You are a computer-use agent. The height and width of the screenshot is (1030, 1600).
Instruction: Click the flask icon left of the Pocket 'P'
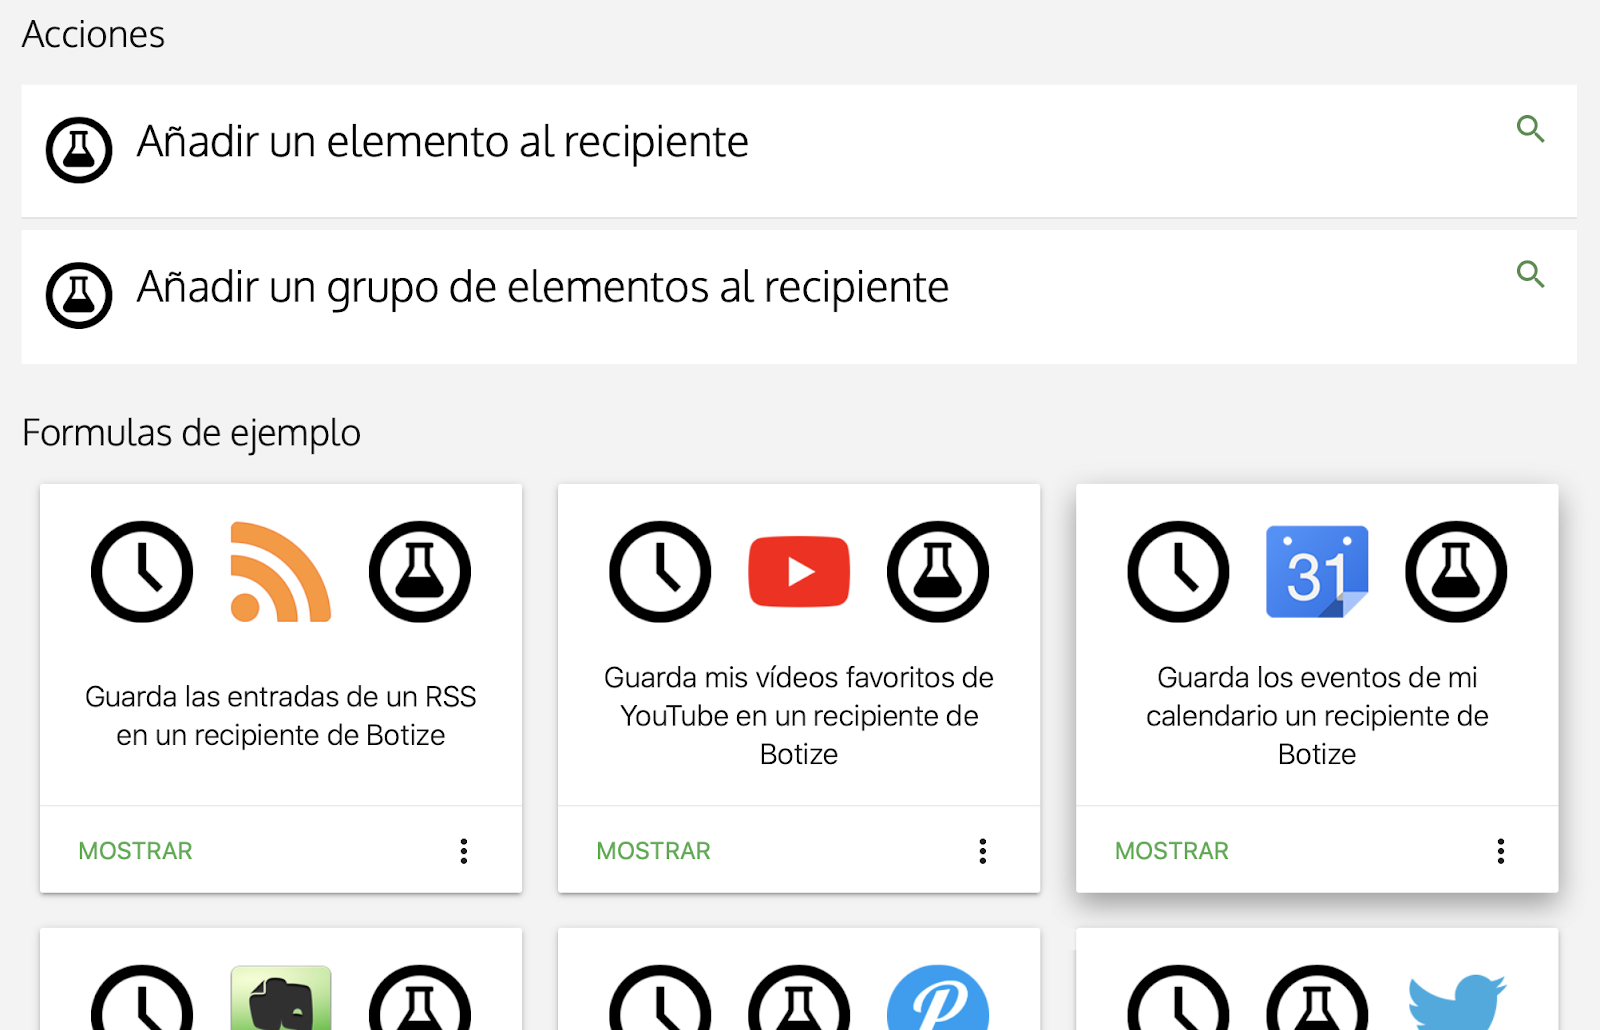(799, 998)
